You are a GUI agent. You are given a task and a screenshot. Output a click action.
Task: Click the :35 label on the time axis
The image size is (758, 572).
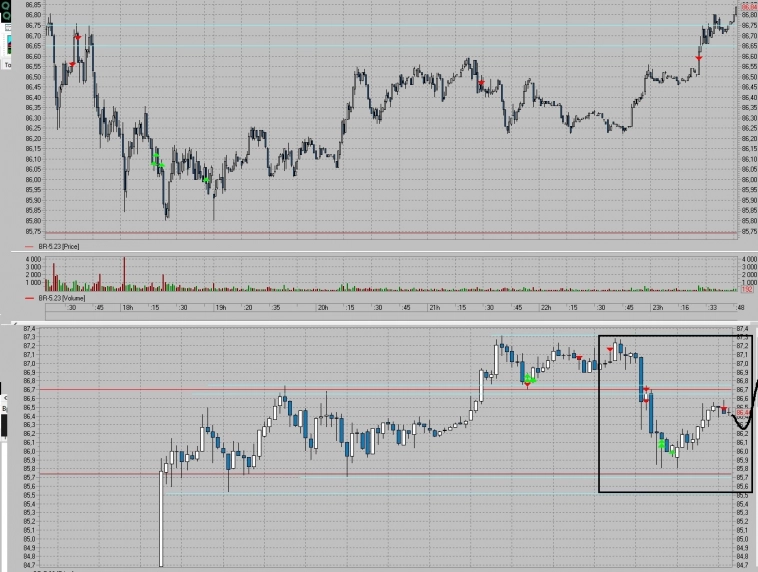point(276,308)
